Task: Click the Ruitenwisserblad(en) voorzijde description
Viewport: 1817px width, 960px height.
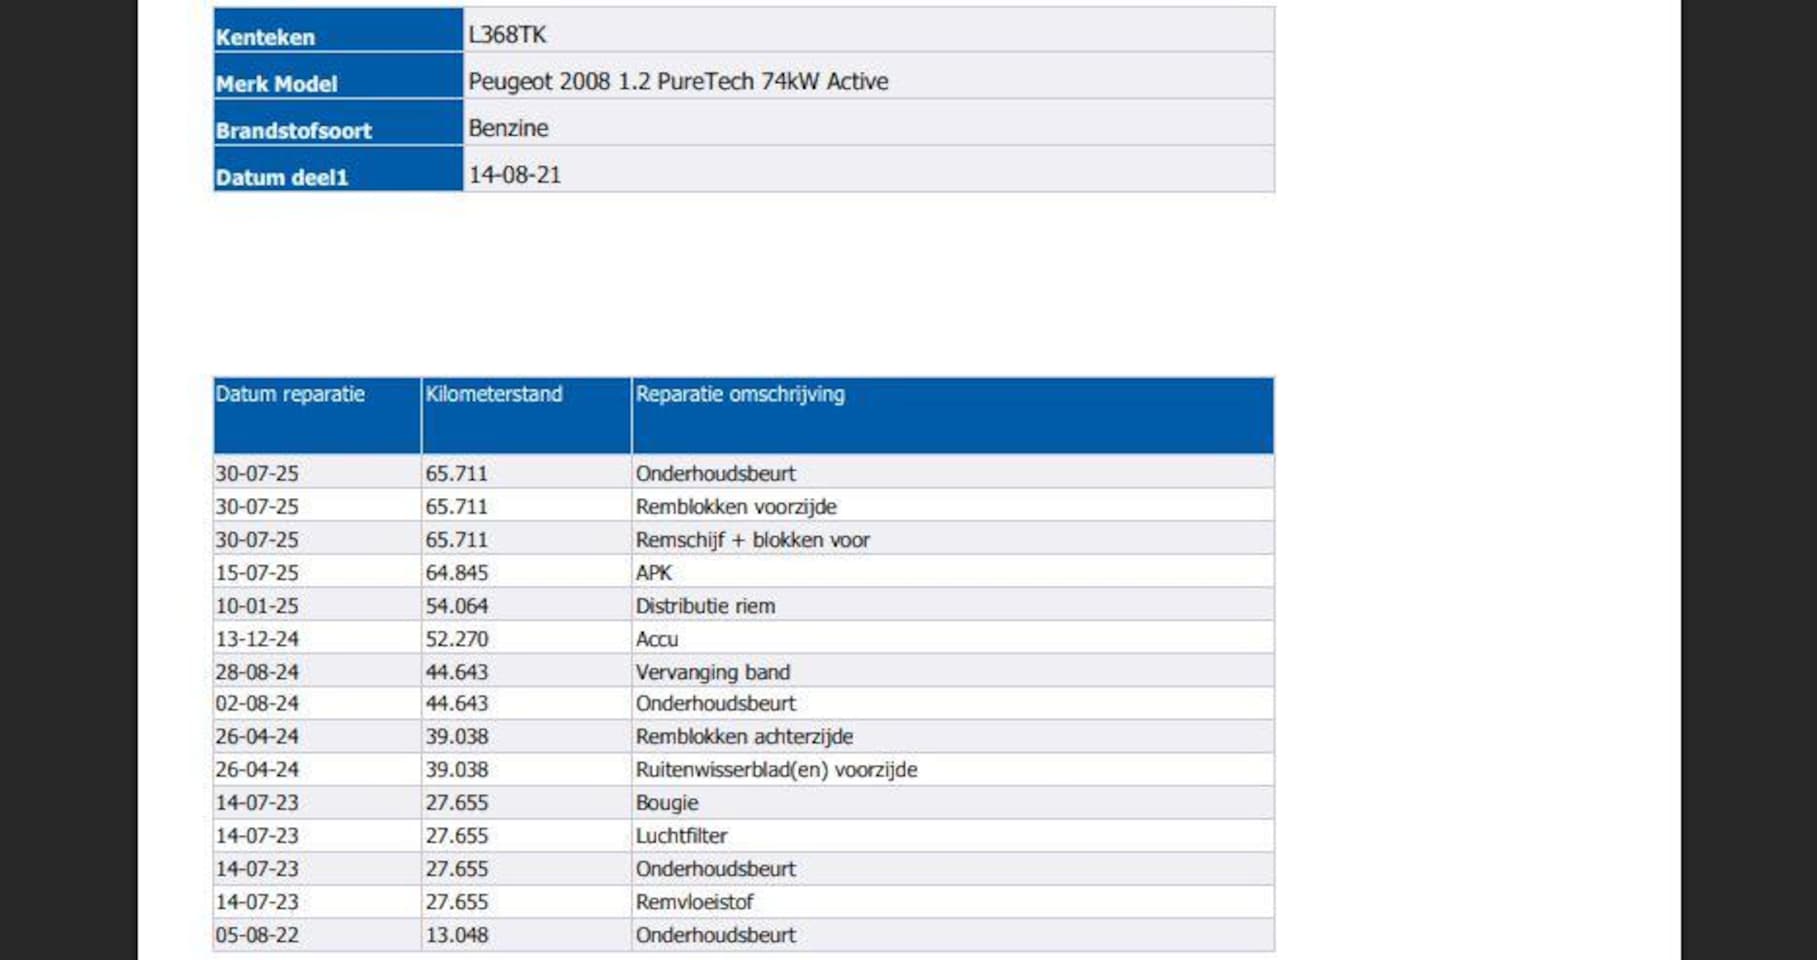Action: 776,770
